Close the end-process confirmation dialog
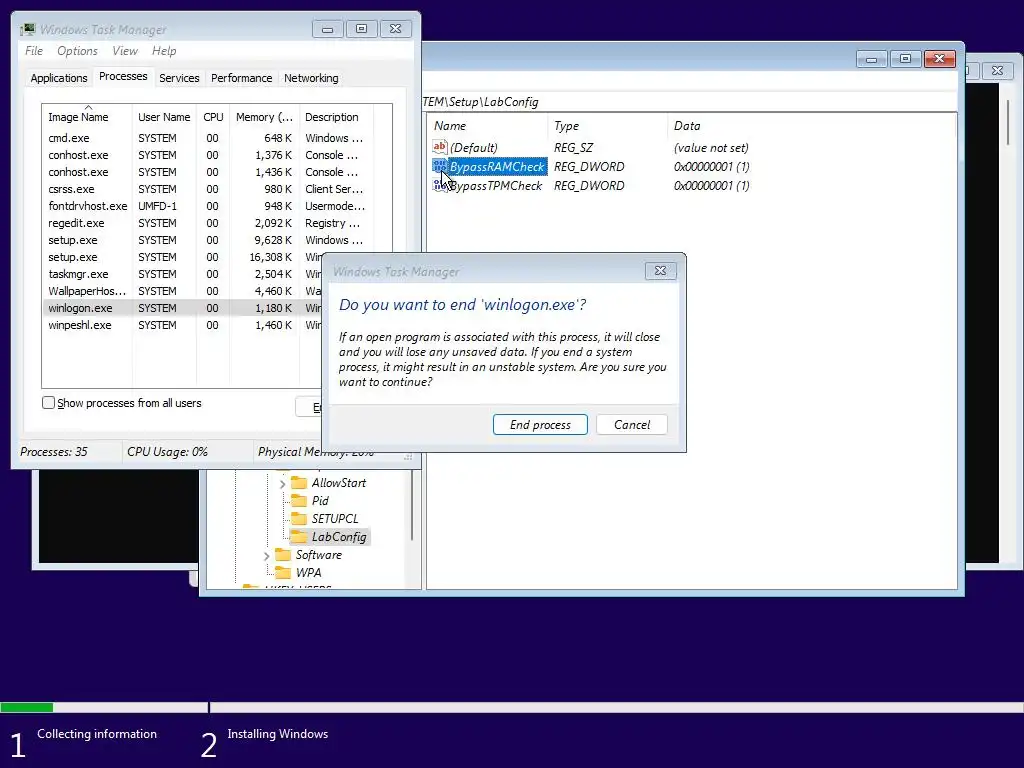 [660, 270]
